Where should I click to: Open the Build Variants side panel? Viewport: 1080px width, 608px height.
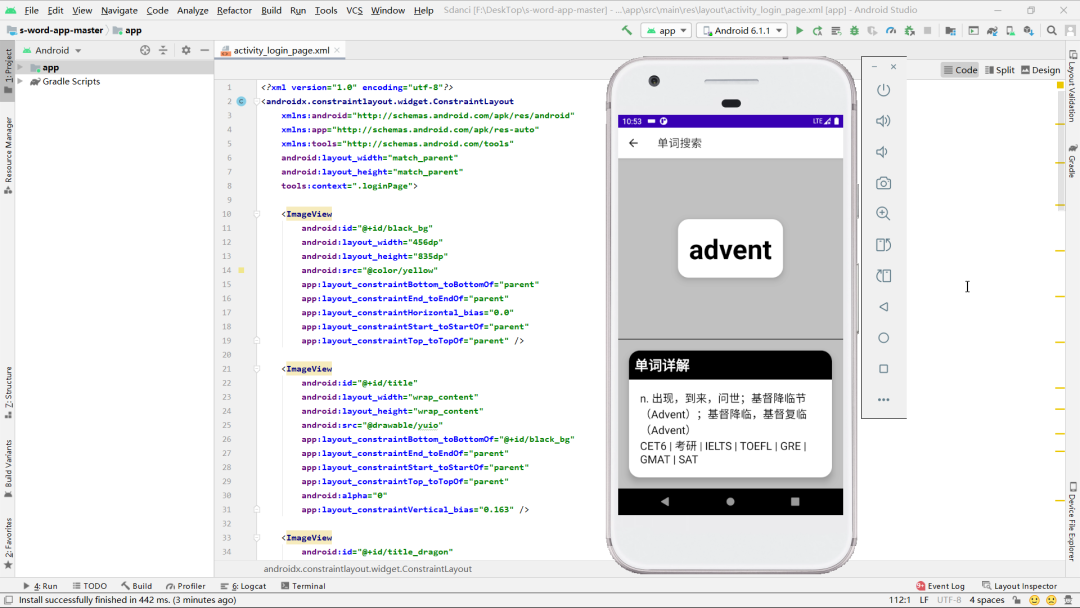8,468
